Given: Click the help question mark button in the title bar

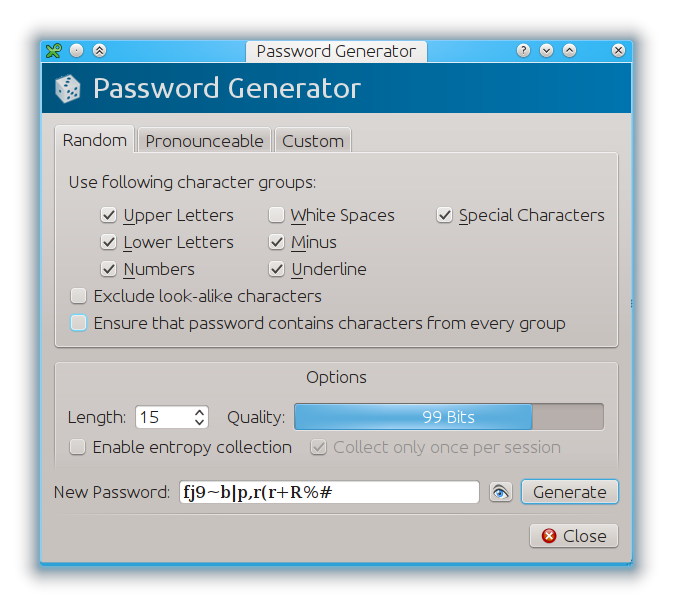Looking at the screenshot, I should [x=523, y=51].
